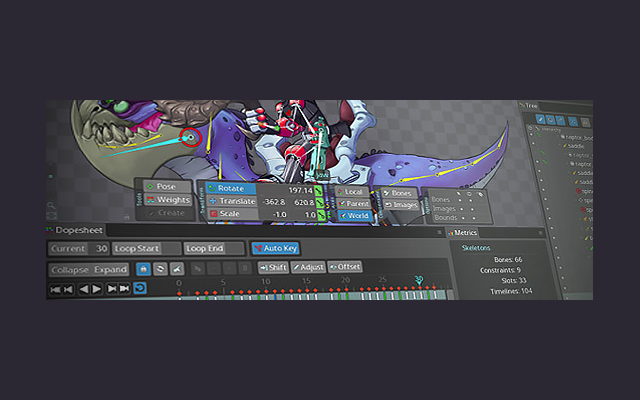Click the 'Bones: 66' metrics text

[508, 260]
